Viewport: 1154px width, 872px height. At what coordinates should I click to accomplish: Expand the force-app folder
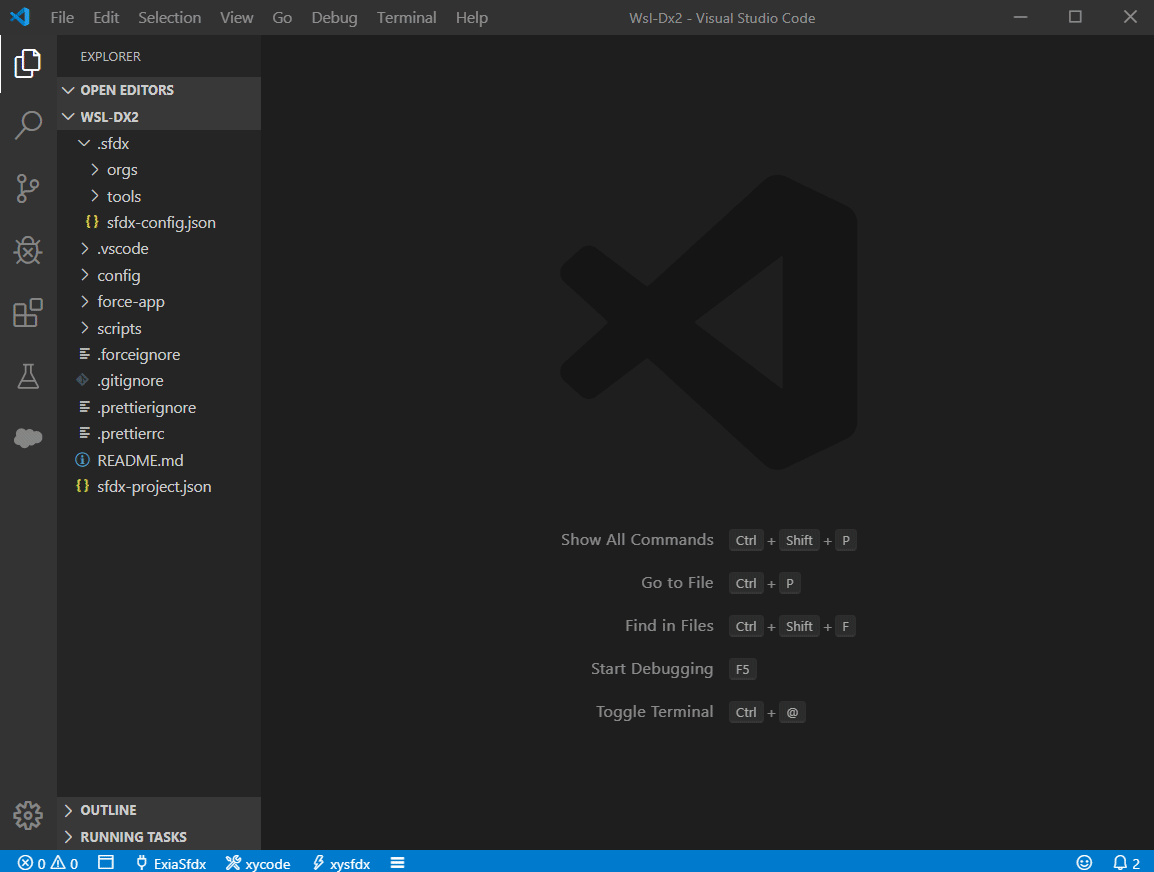pyautogui.click(x=159, y=302)
